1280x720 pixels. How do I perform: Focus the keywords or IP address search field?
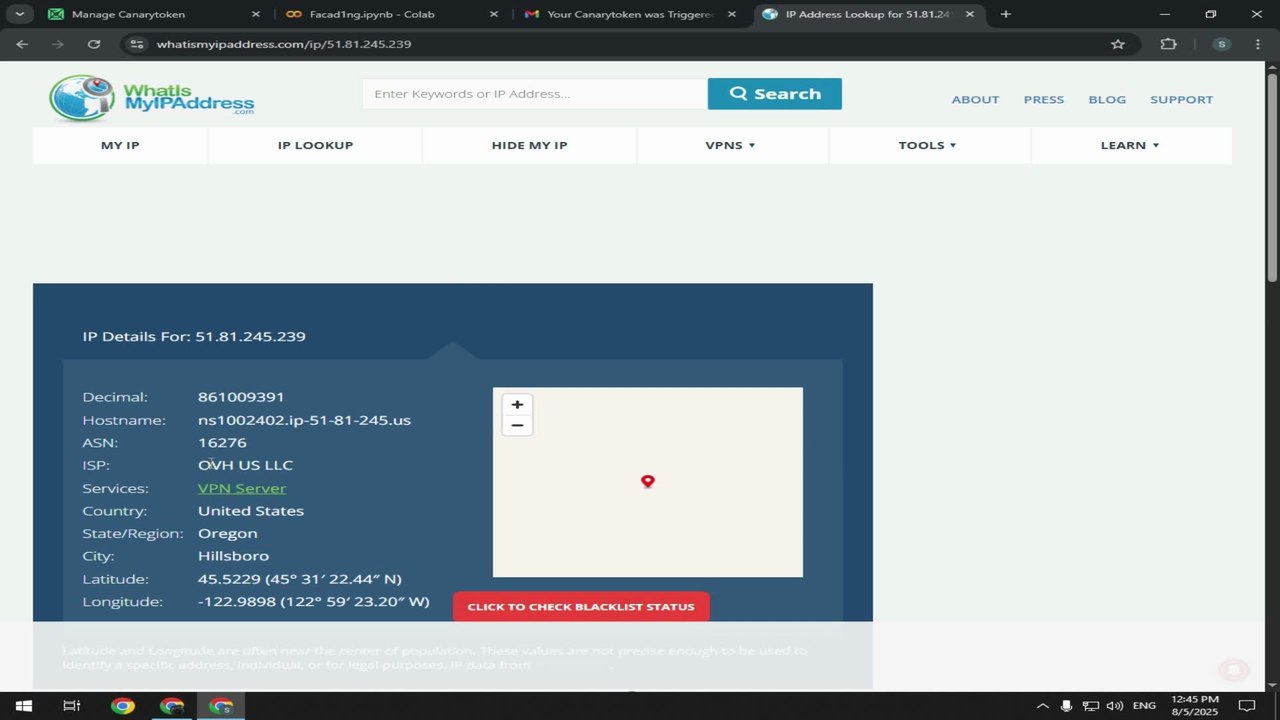[x=535, y=94]
